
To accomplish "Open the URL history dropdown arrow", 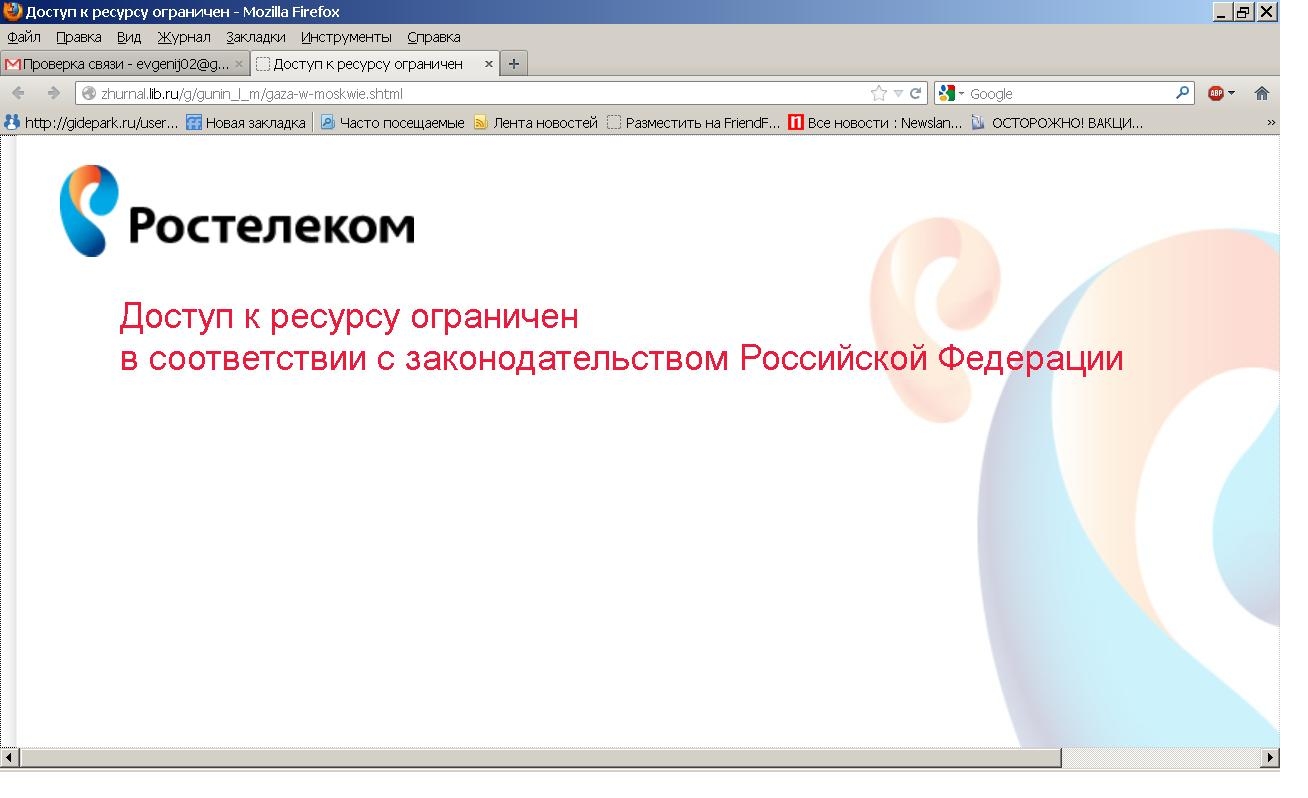I will pyautogui.click(x=898, y=93).
